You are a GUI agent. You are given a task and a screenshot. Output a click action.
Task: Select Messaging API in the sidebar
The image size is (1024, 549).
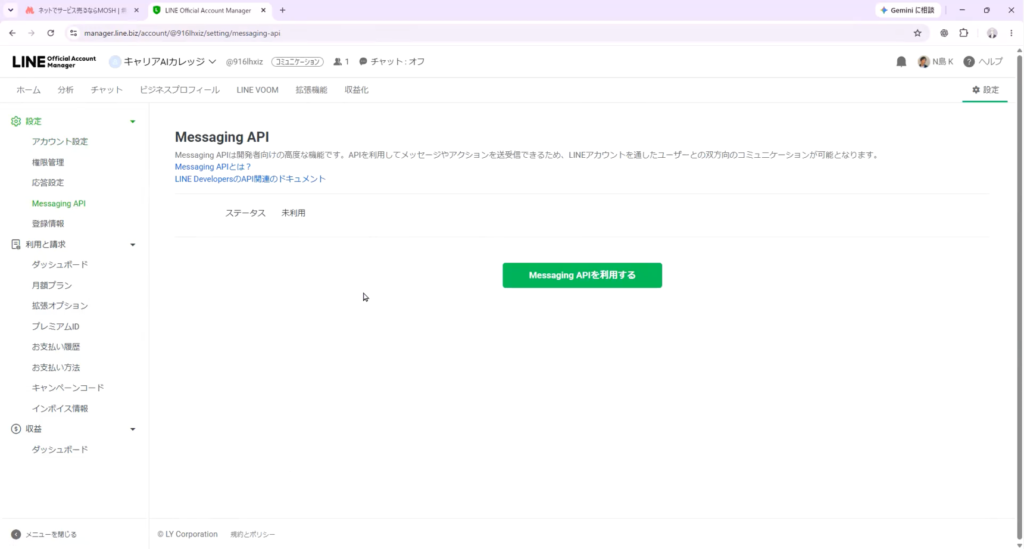pos(59,204)
